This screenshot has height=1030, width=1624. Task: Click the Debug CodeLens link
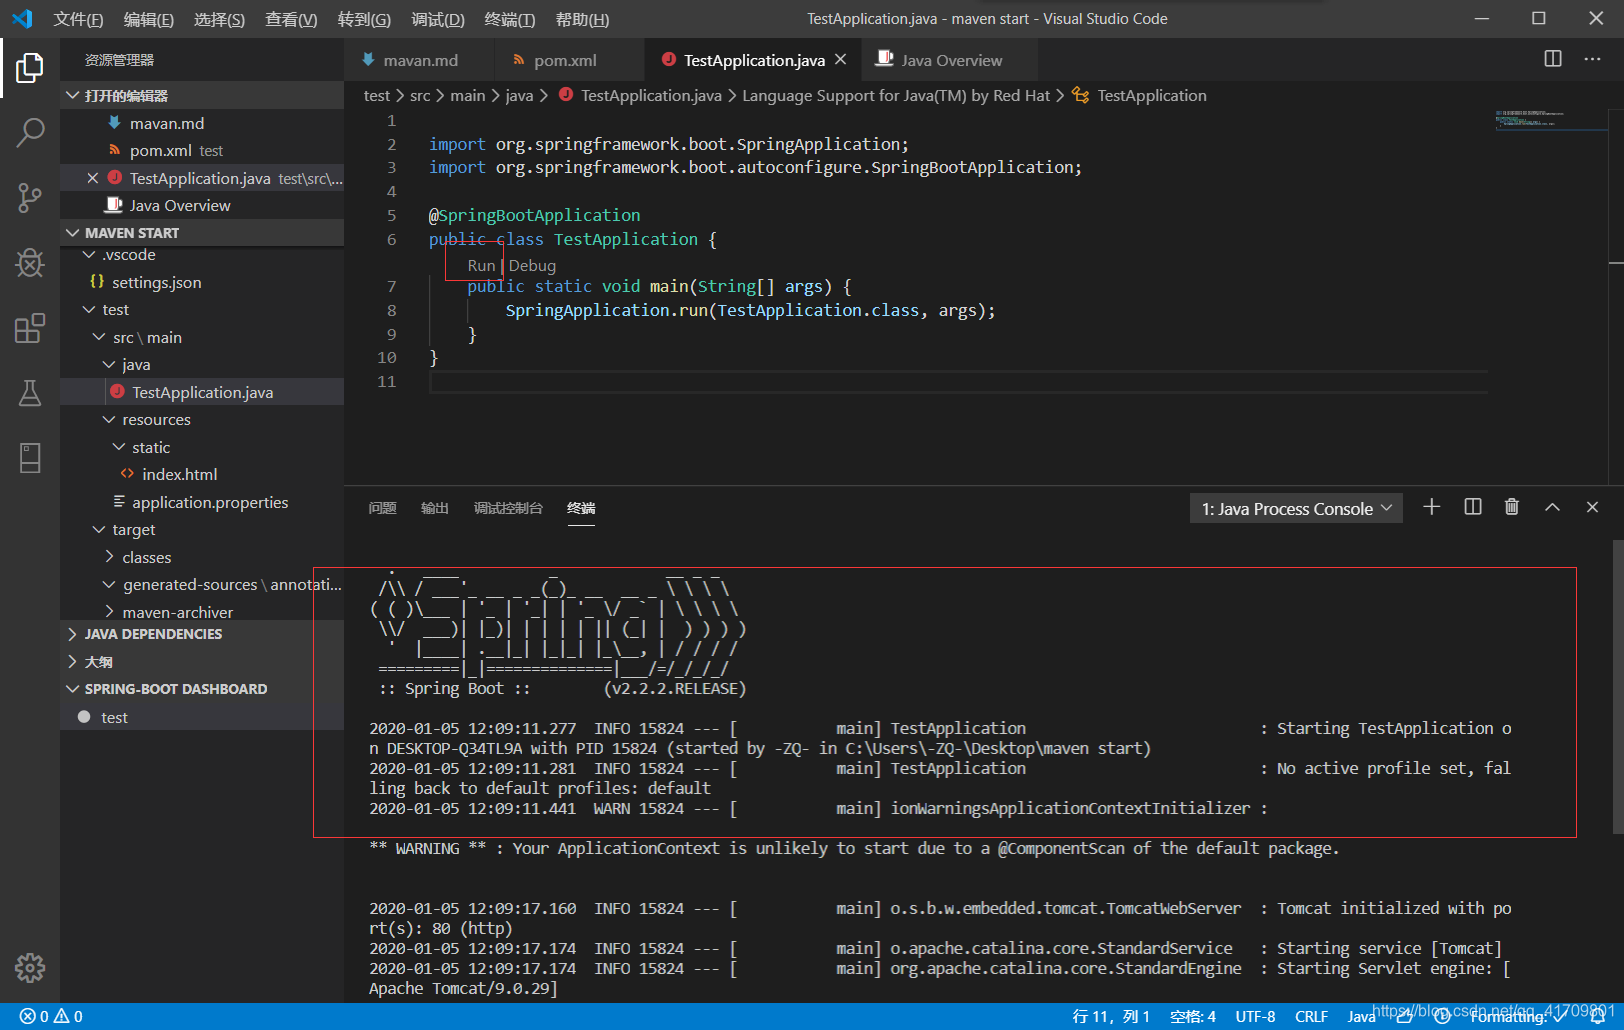[532, 266]
